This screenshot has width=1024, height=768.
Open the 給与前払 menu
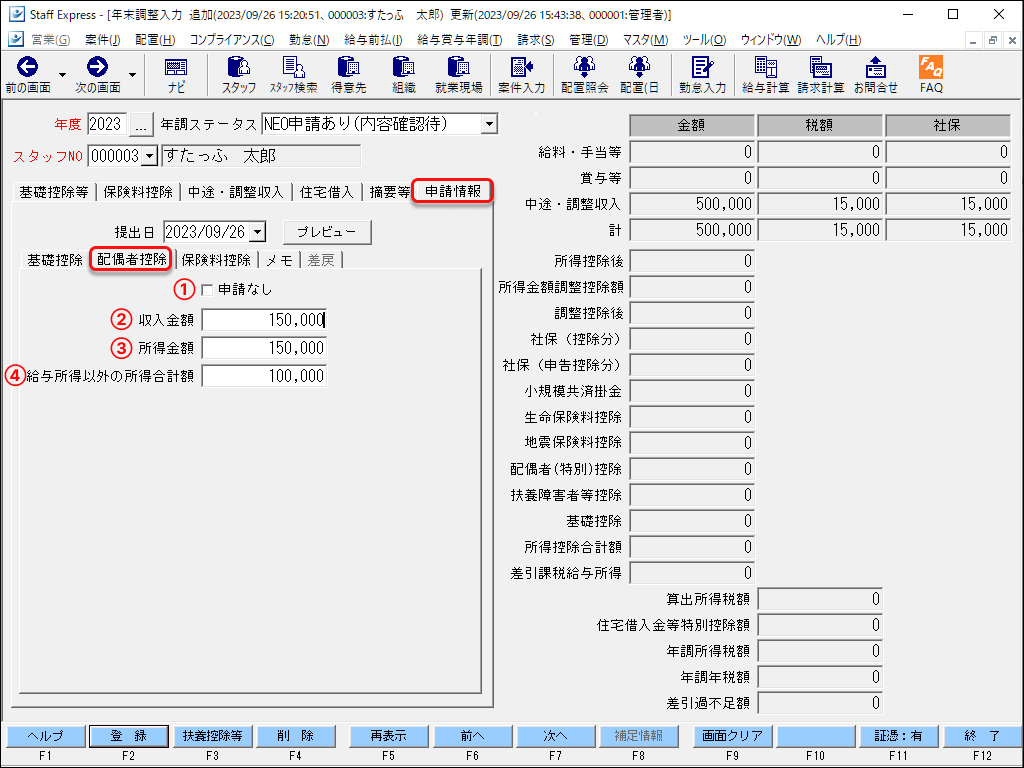point(372,39)
